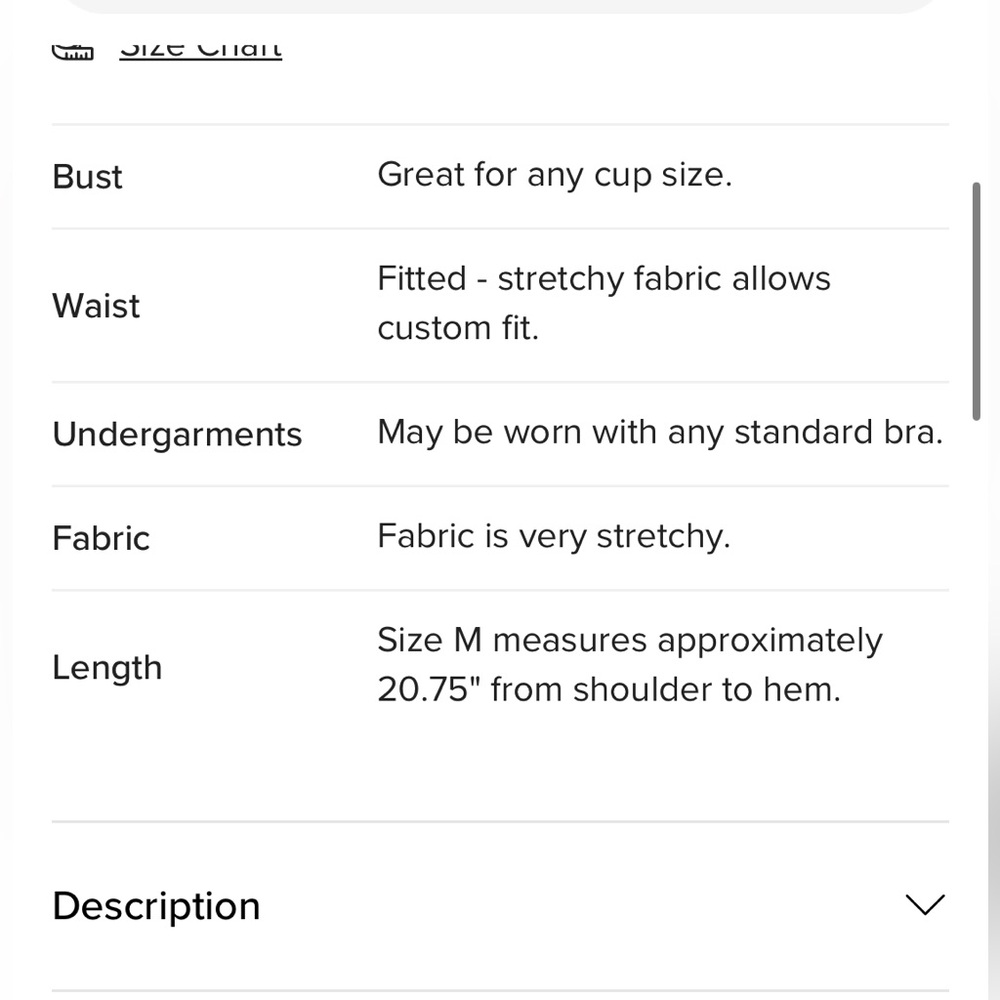The width and height of the screenshot is (1000, 1000).
Task: Select the Bust row label
Action: [x=87, y=177]
